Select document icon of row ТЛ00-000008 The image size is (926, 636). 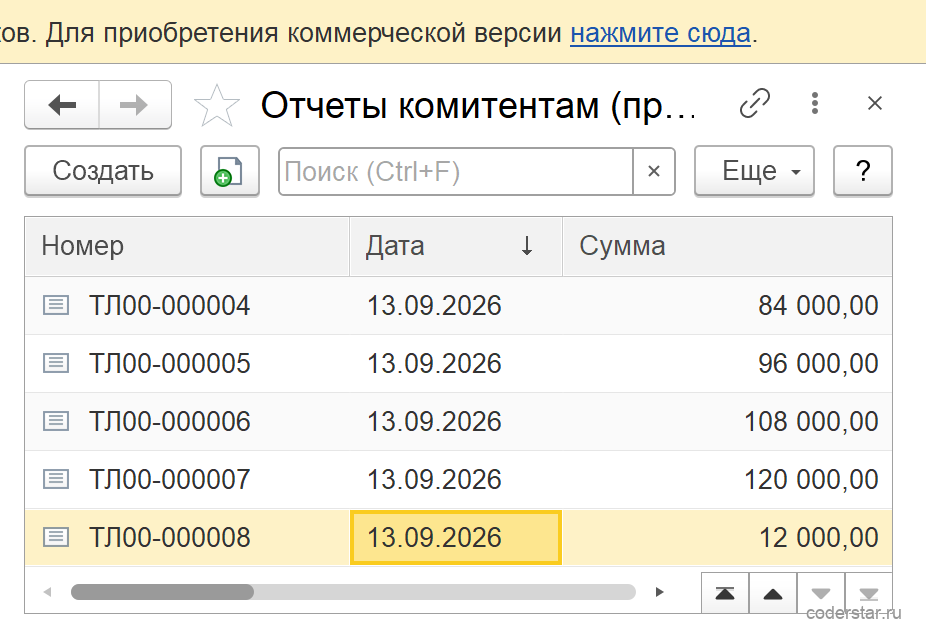pos(56,537)
